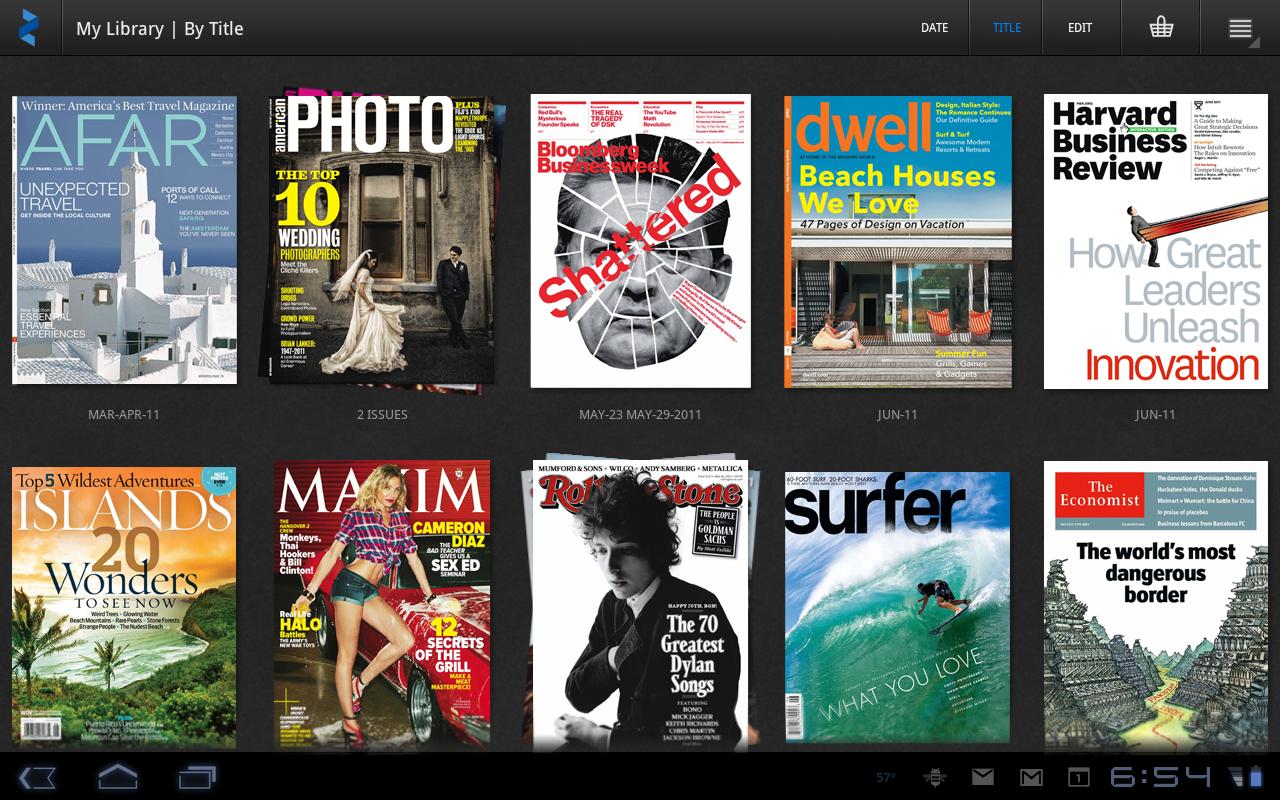Tap EDIT to manage your library

pyautogui.click(x=1079, y=27)
